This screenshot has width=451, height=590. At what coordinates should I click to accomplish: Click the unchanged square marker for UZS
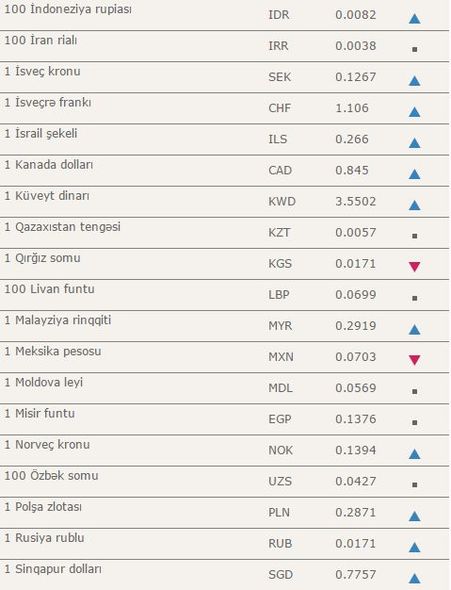(x=415, y=485)
